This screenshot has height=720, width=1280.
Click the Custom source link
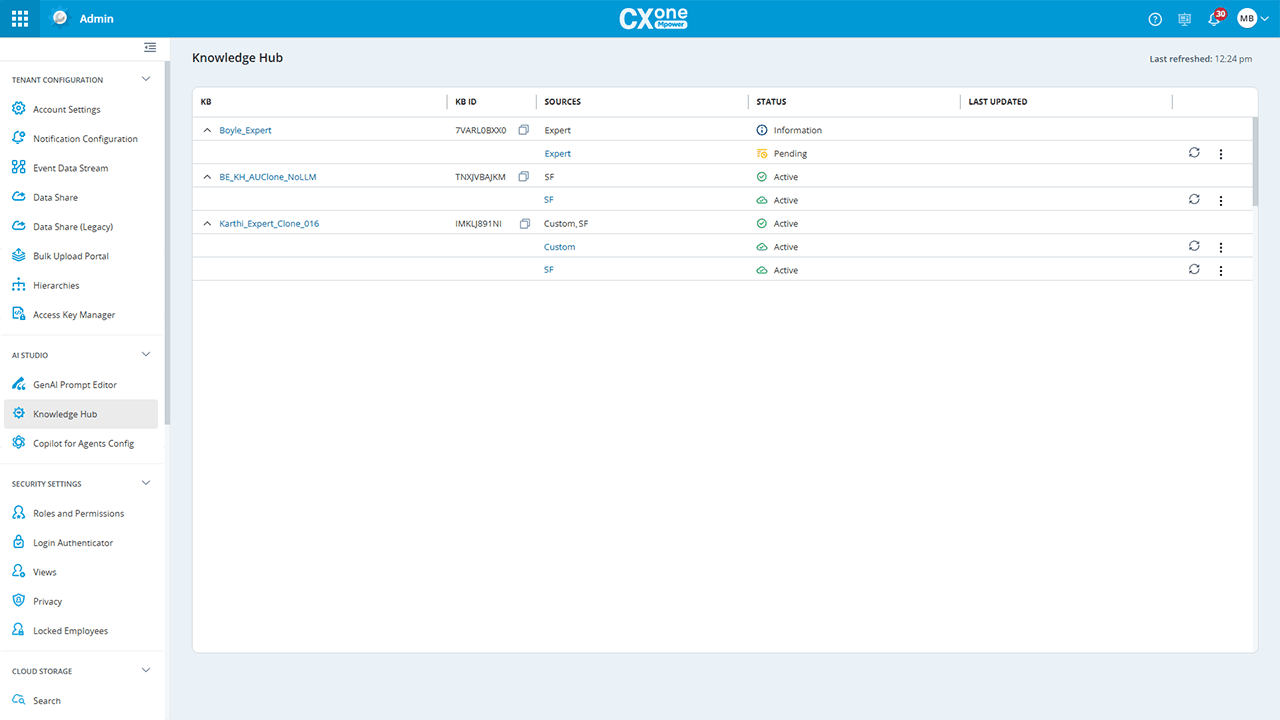click(559, 247)
